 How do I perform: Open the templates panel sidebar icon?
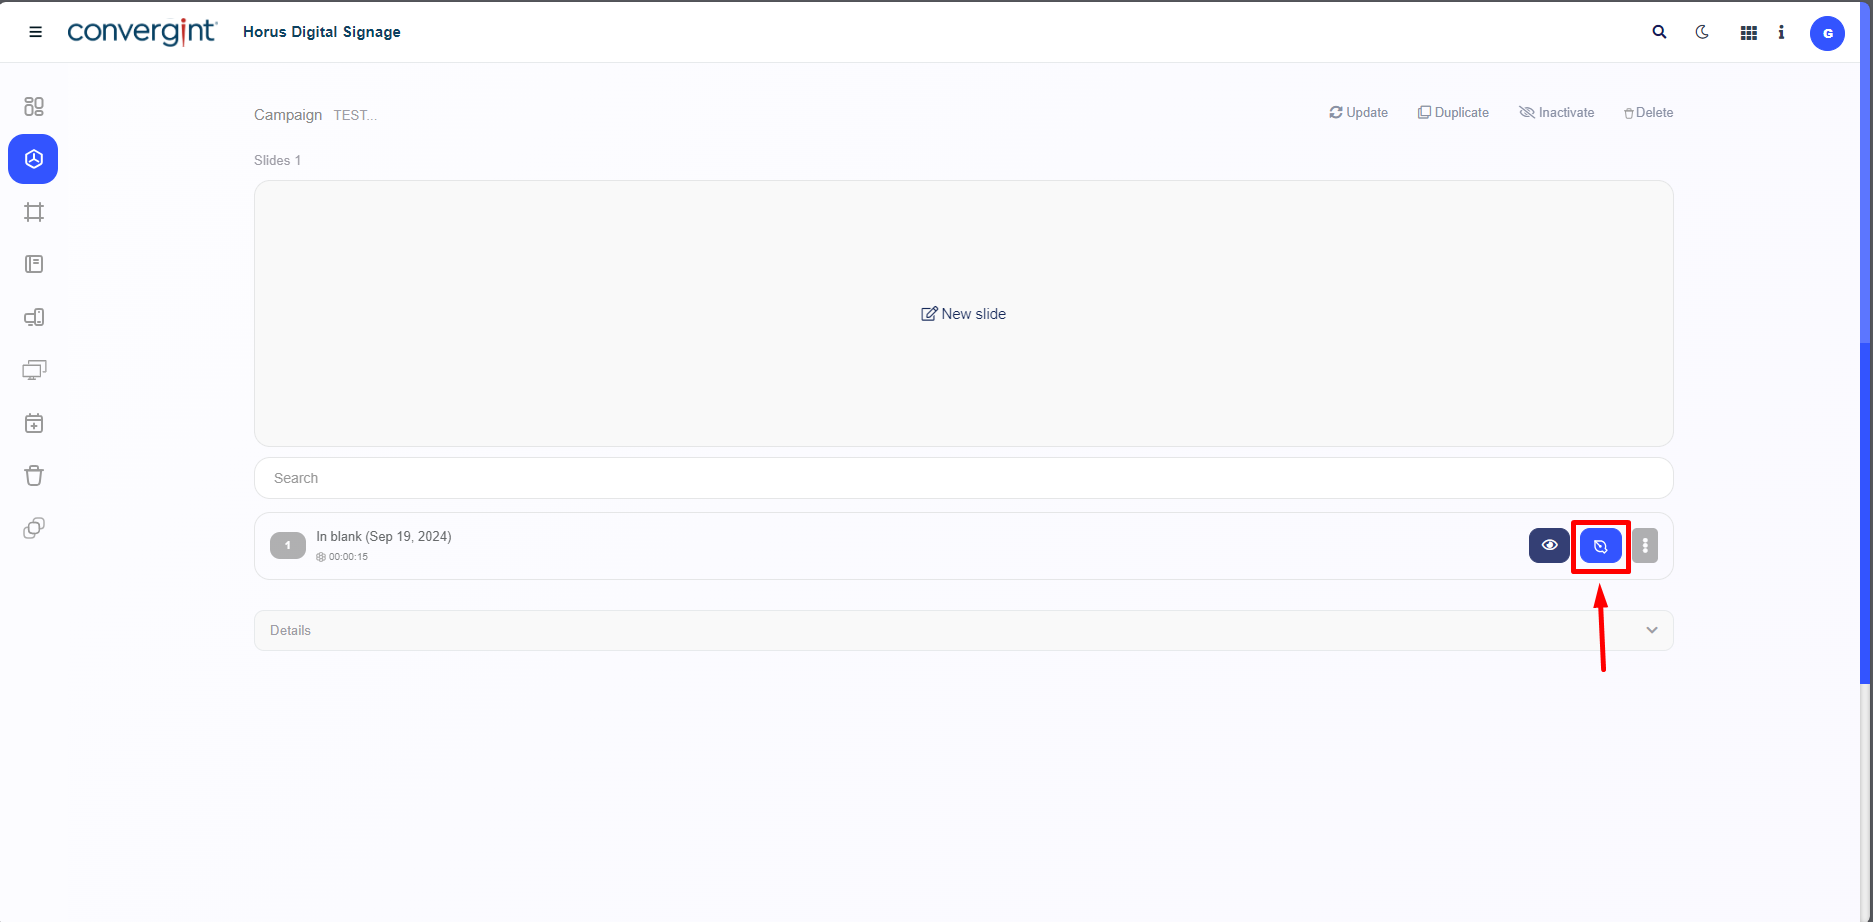coord(34,264)
